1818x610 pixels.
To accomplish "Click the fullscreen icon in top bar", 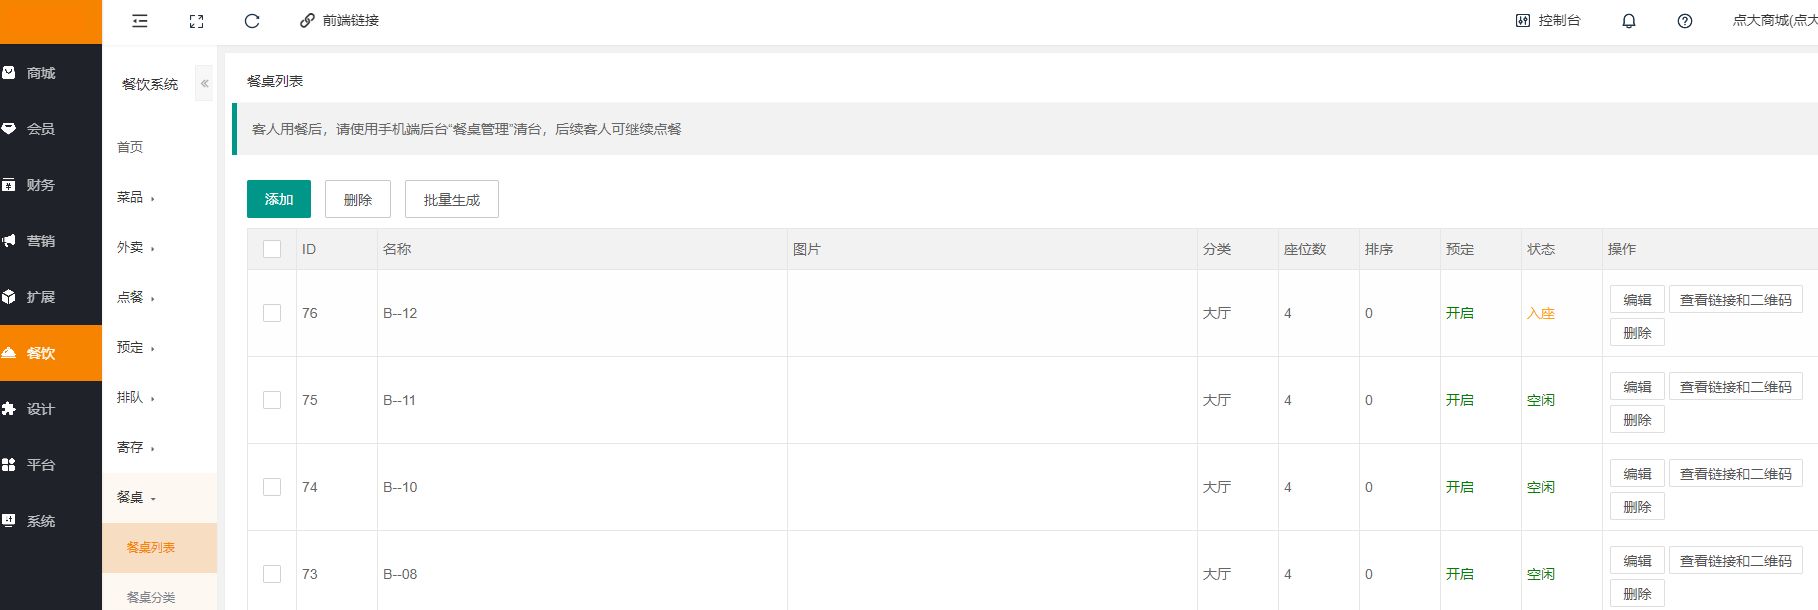I will click(196, 21).
